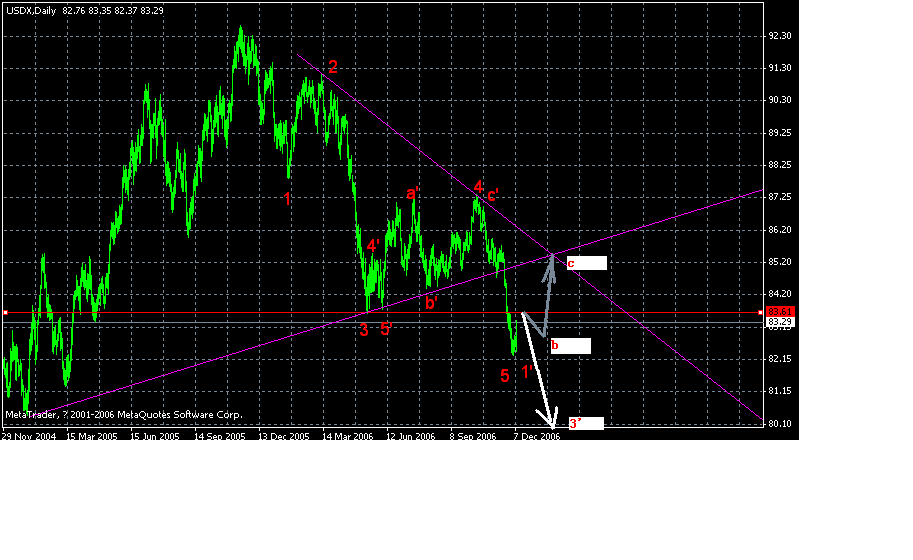Click the red 83.61 price tag
The width and height of the screenshot is (913, 560).
click(x=780, y=312)
